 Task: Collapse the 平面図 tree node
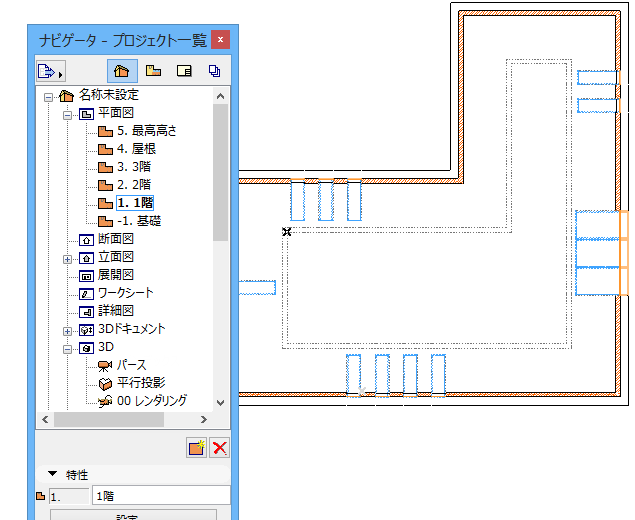point(68,115)
